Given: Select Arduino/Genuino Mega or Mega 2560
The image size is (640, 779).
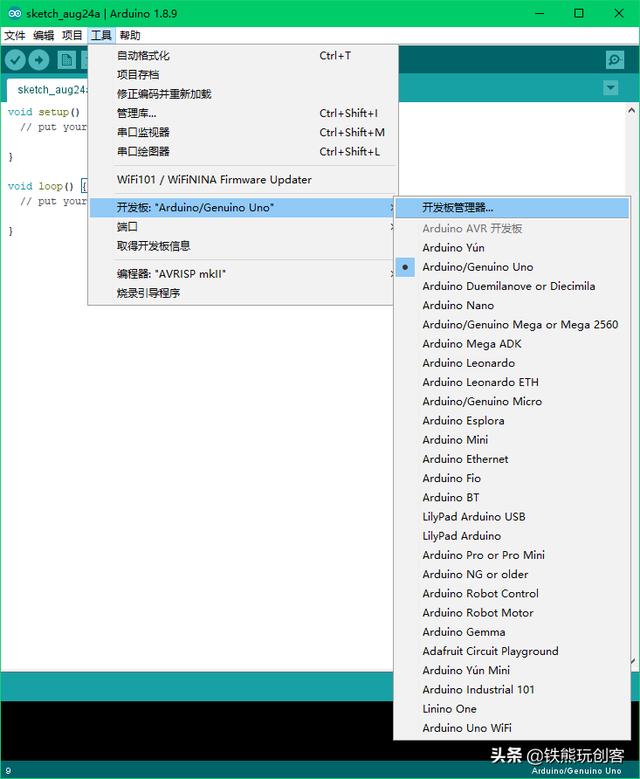Looking at the screenshot, I should click(x=512, y=324).
